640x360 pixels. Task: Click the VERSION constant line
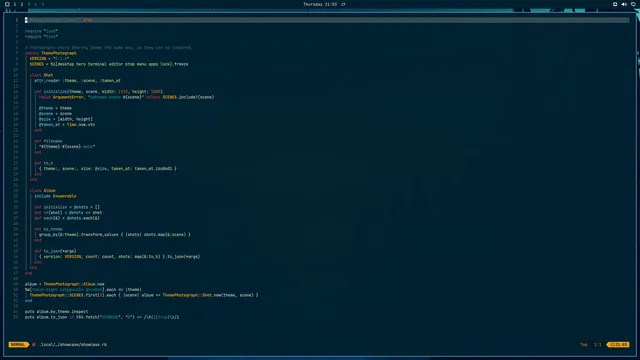49,58
